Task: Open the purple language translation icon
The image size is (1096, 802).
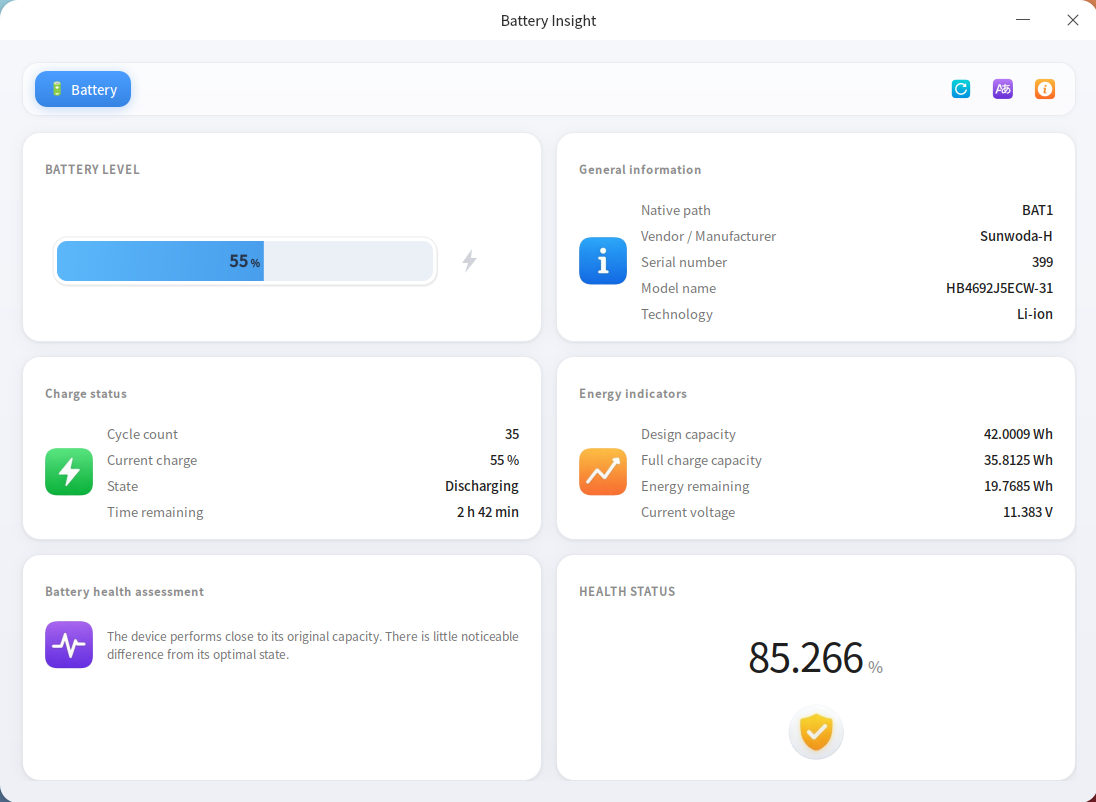Action: coord(1002,89)
